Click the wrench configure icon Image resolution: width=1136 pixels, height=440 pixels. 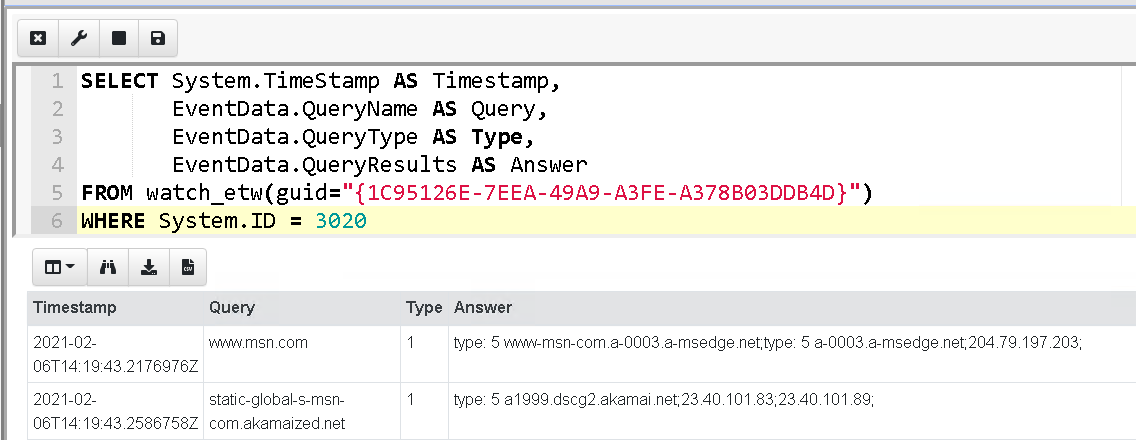[78, 39]
